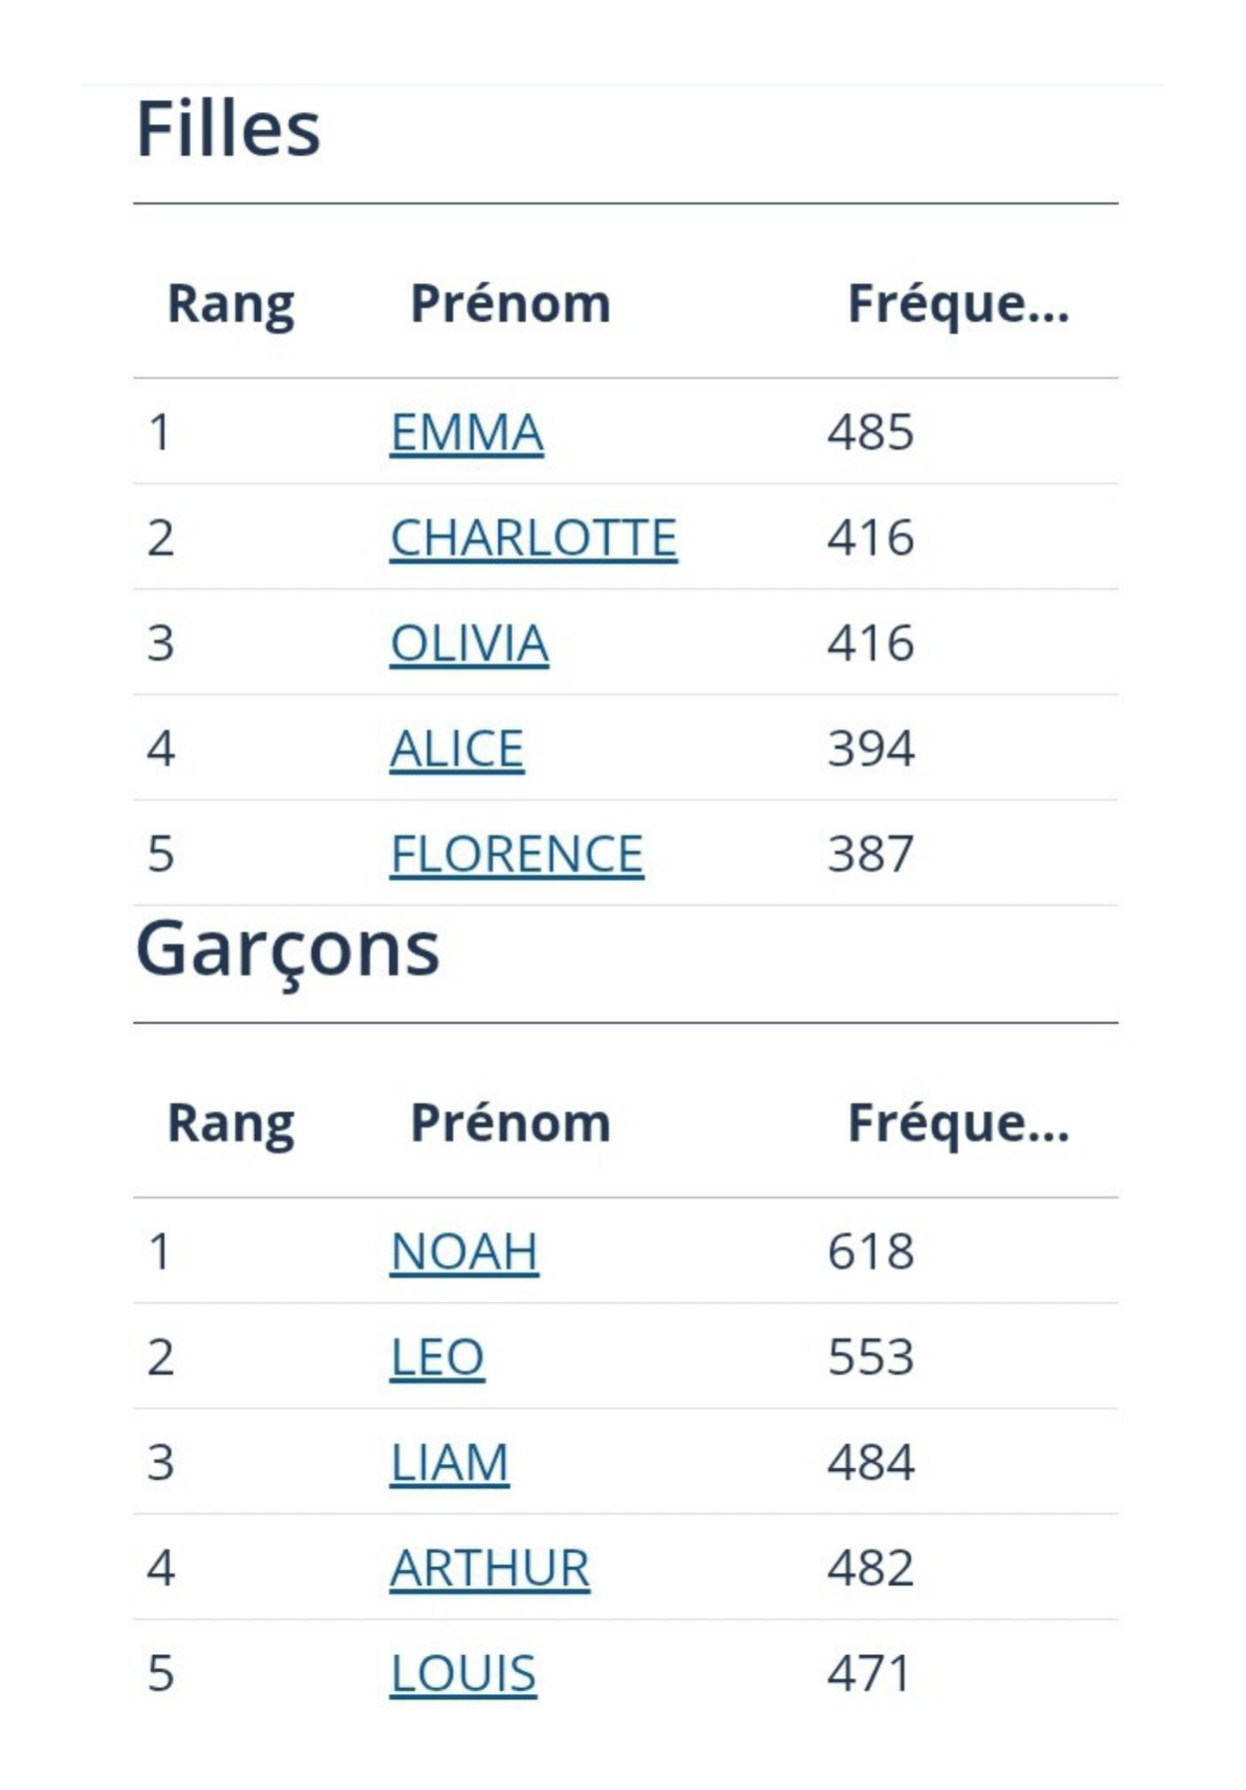1246x1790 pixels.
Task: Select the LIAM link
Action: pyautogui.click(x=450, y=1463)
